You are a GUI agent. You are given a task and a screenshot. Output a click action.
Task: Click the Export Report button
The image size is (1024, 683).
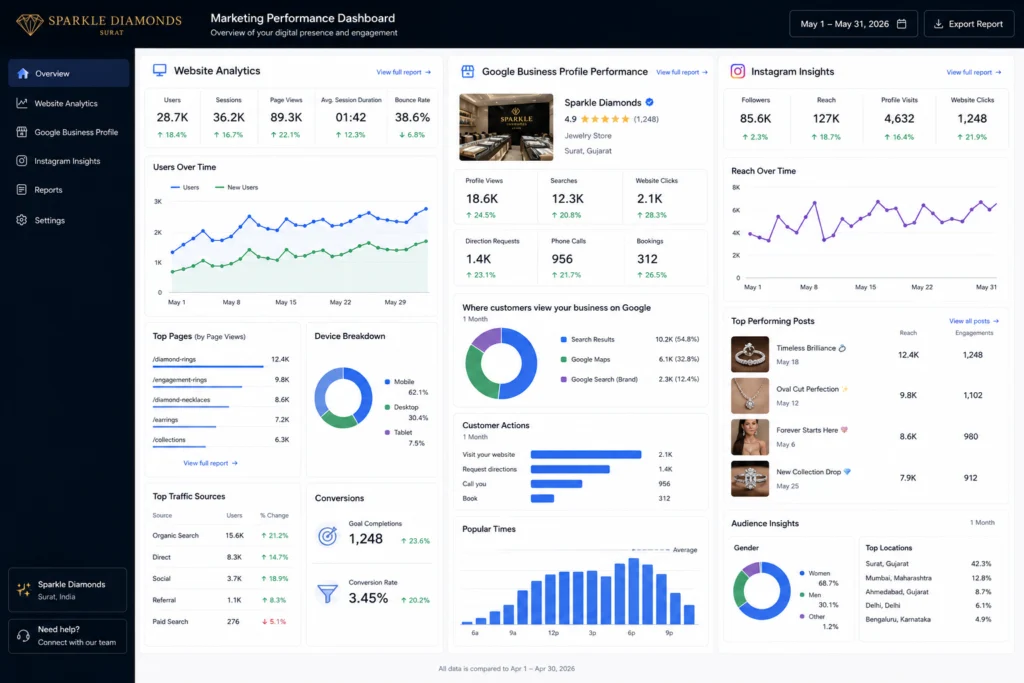(x=969, y=24)
